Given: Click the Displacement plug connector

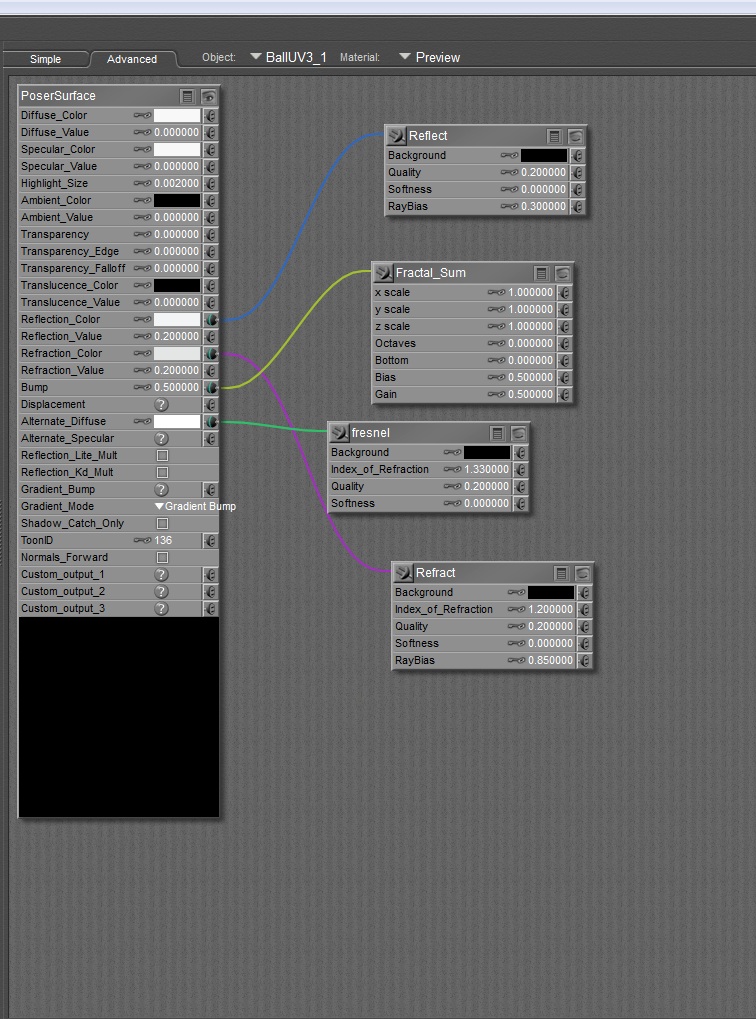Looking at the screenshot, I should [211, 404].
